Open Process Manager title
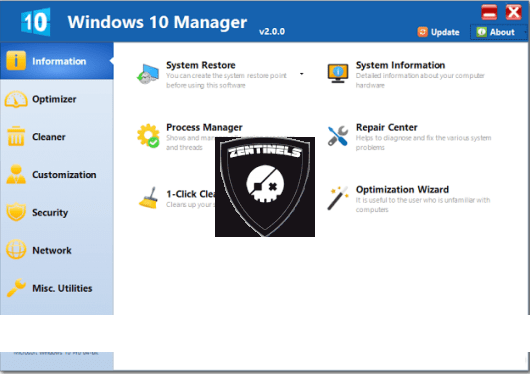The image size is (530, 374). click(x=204, y=127)
